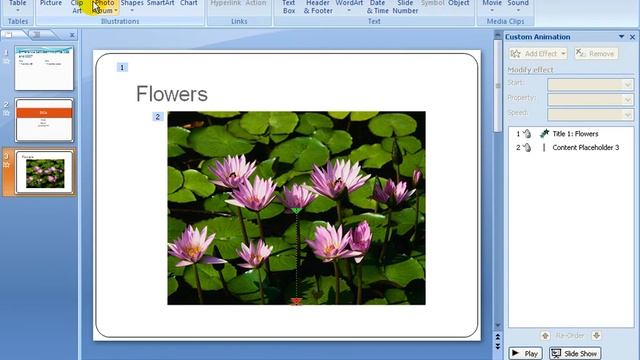Select the water lilies picture
The height and width of the screenshot is (360, 640).
pyautogui.click(x=296, y=208)
